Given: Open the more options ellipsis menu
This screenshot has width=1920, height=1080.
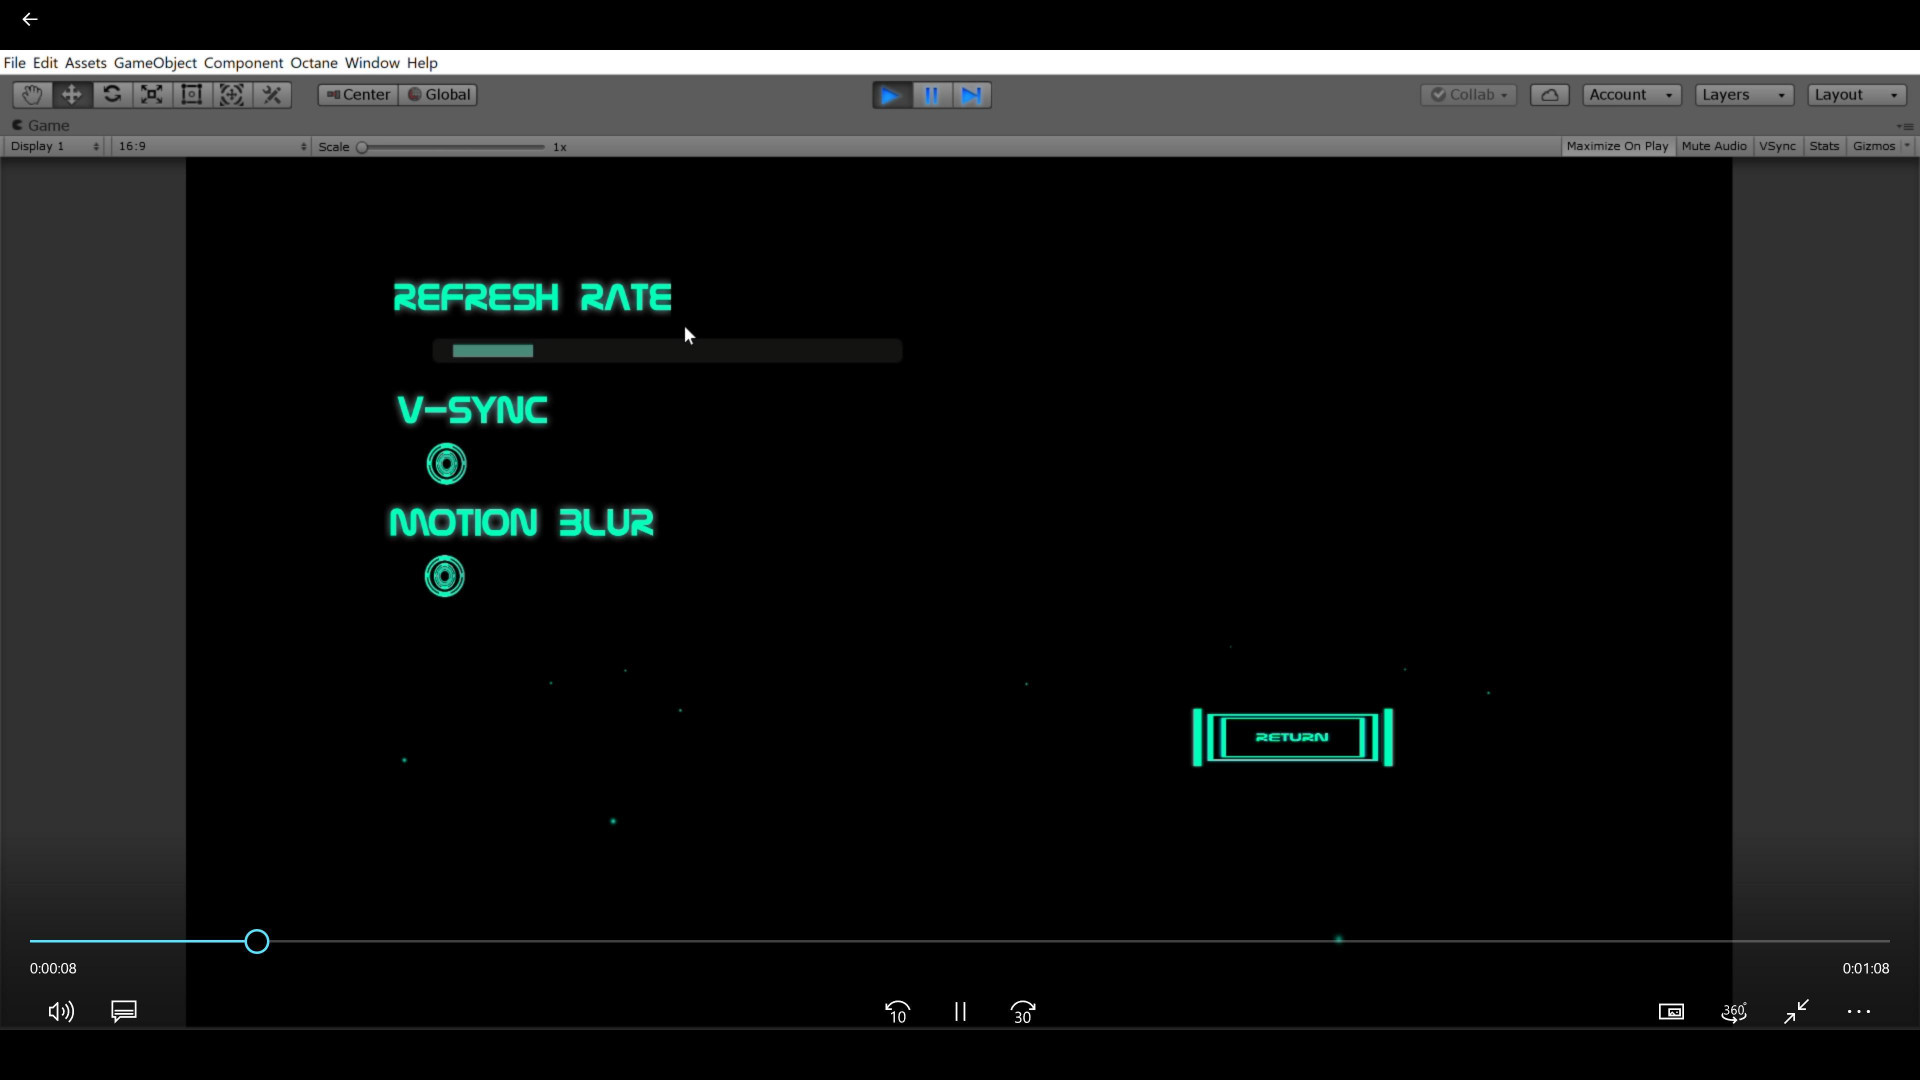Looking at the screenshot, I should (1859, 1012).
